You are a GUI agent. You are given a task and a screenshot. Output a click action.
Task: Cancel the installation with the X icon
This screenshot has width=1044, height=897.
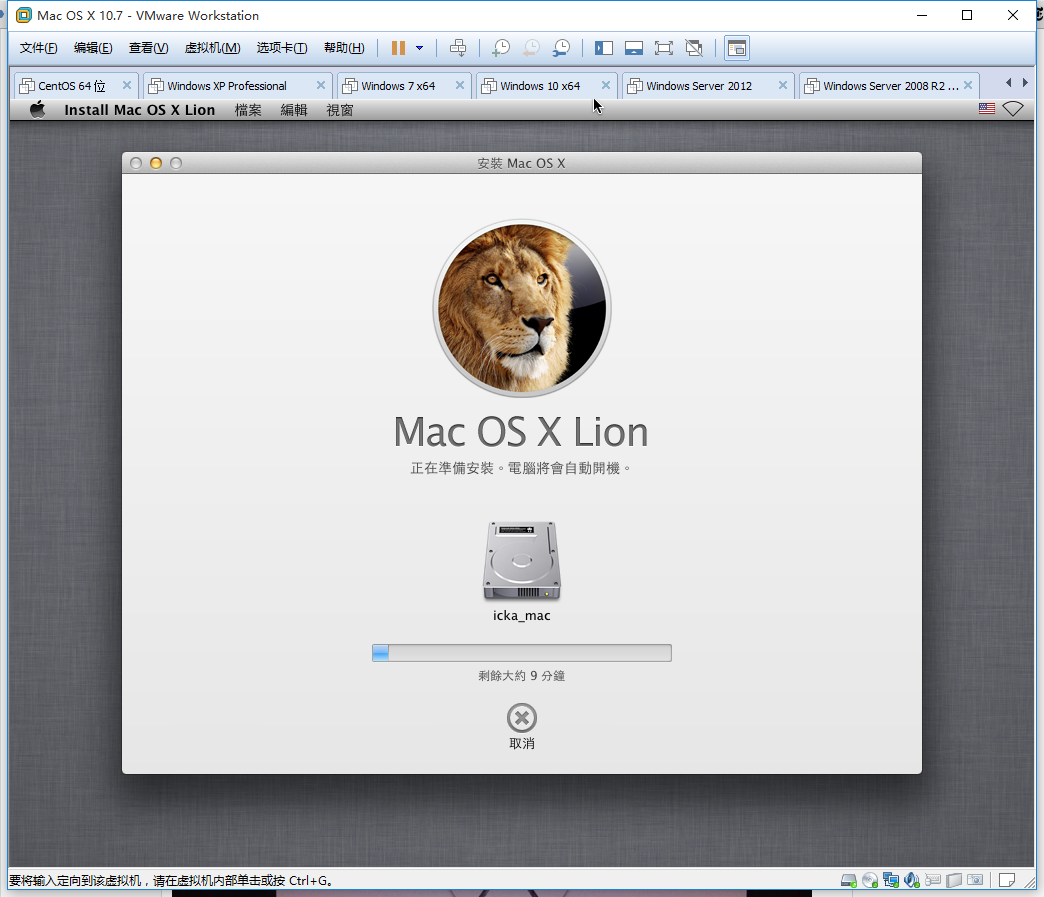[522, 718]
